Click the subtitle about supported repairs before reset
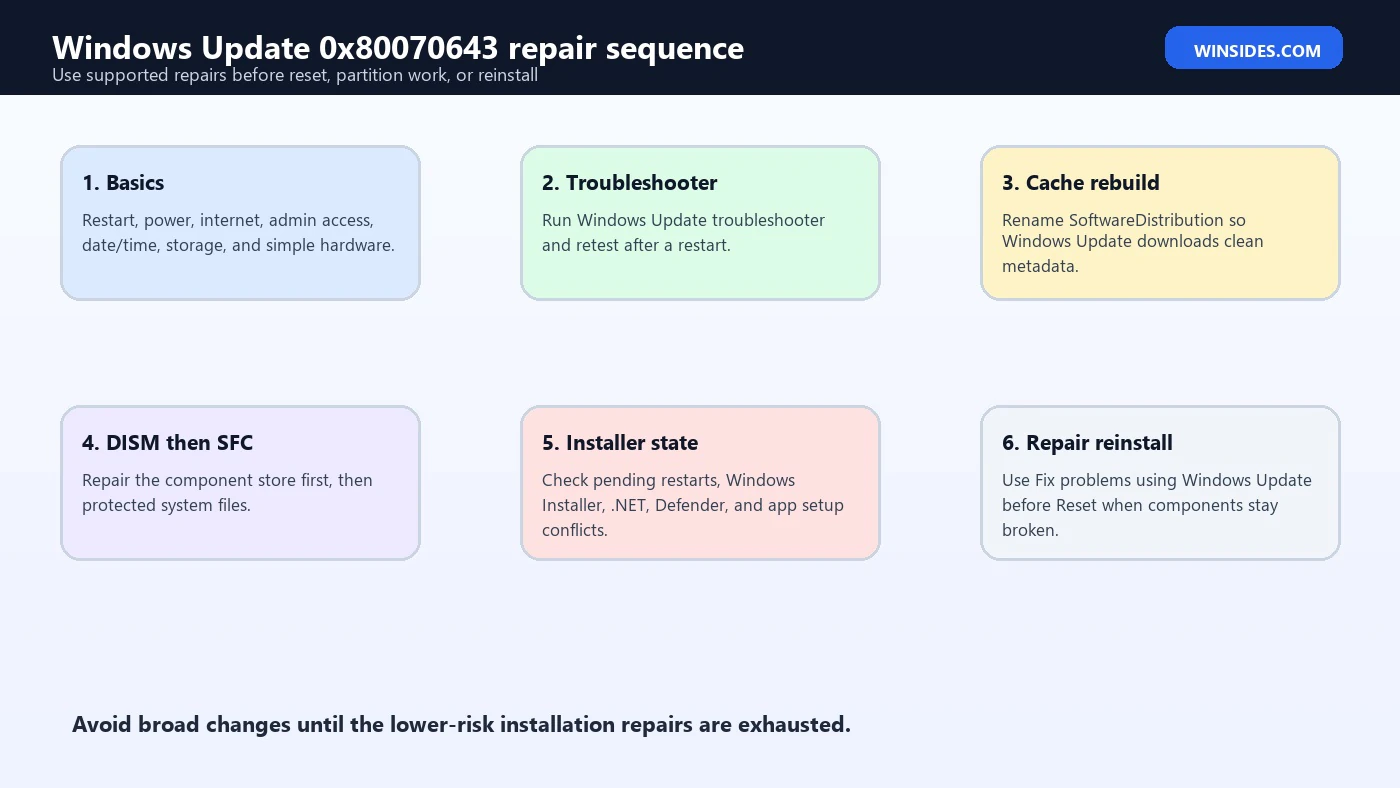 [x=295, y=76]
